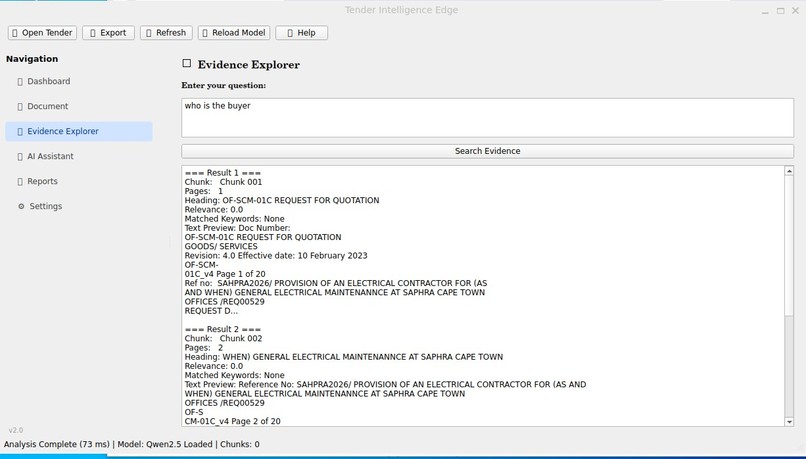Viewport: 806px width, 459px height.
Task: Open the Help button
Action: (301, 33)
